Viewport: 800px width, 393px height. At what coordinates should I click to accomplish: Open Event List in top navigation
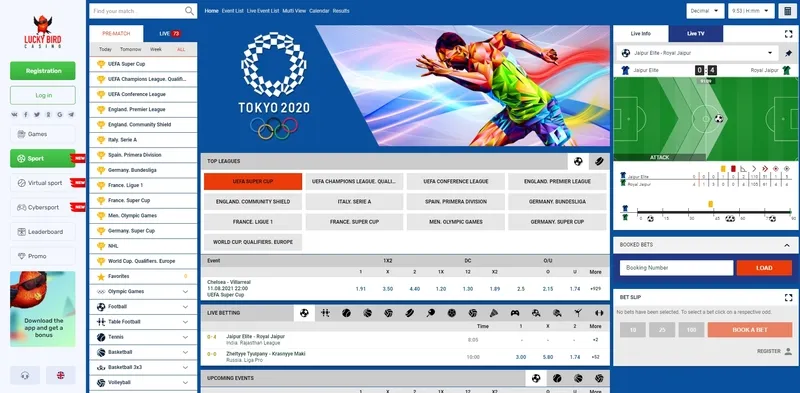point(233,11)
